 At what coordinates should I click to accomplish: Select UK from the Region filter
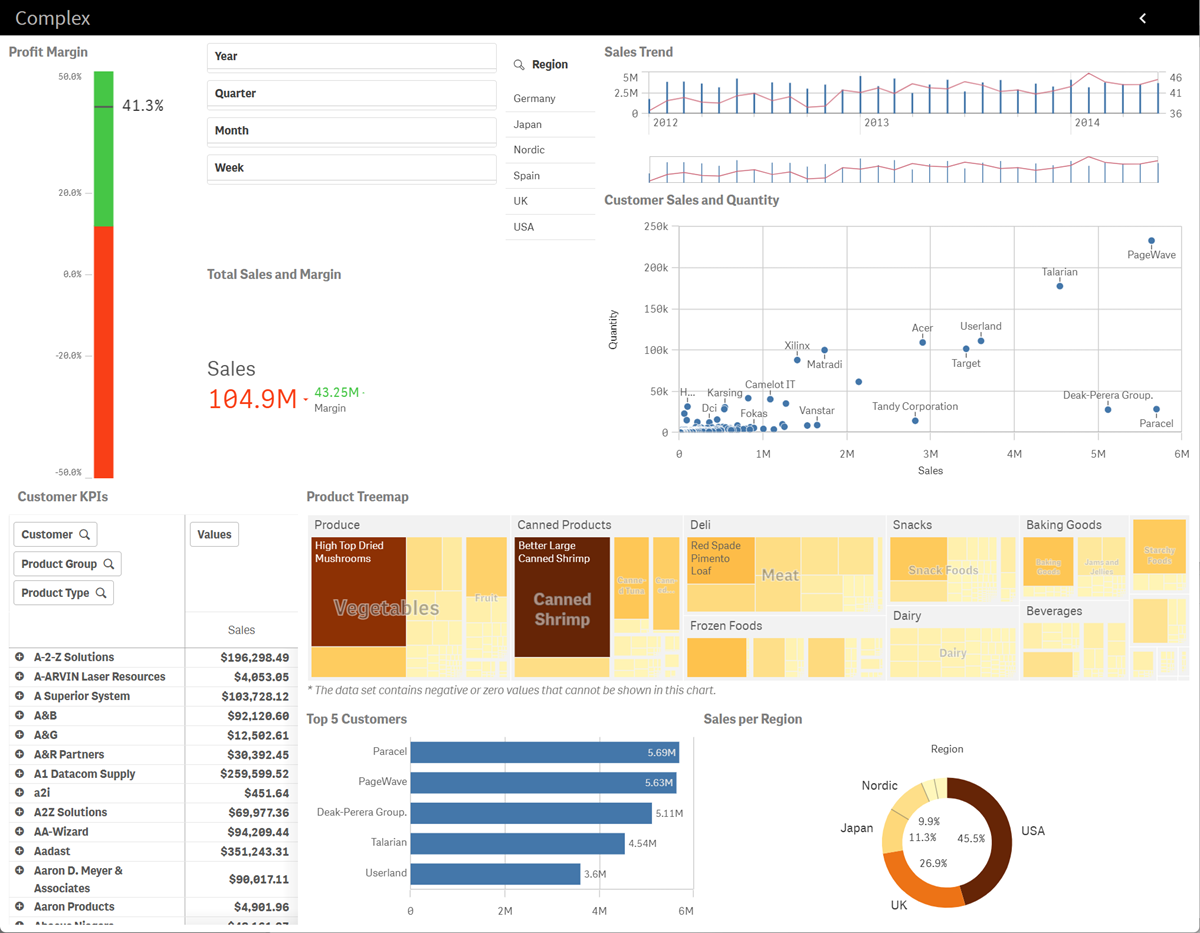(540, 200)
